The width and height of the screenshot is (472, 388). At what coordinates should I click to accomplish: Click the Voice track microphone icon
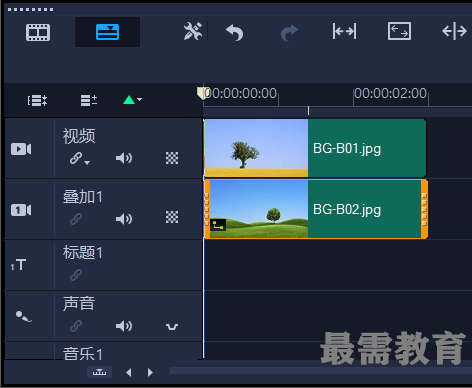pyautogui.click(x=24, y=316)
